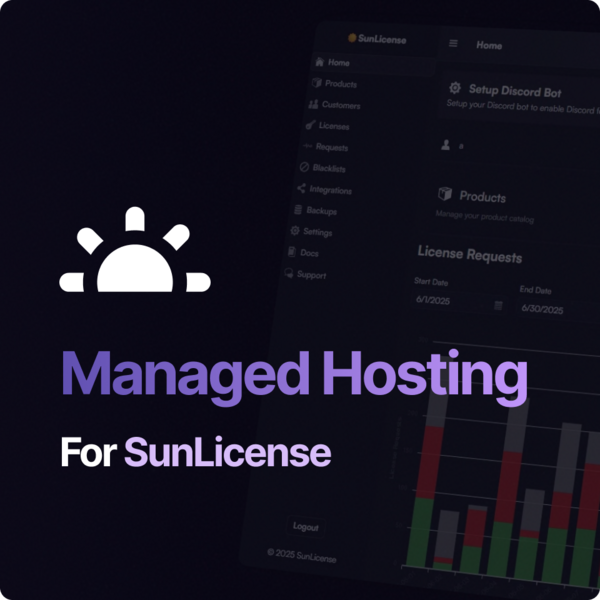This screenshot has height=600, width=600.
Task: Click the "Manage your product catalog" text
Action: [x=484, y=217]
